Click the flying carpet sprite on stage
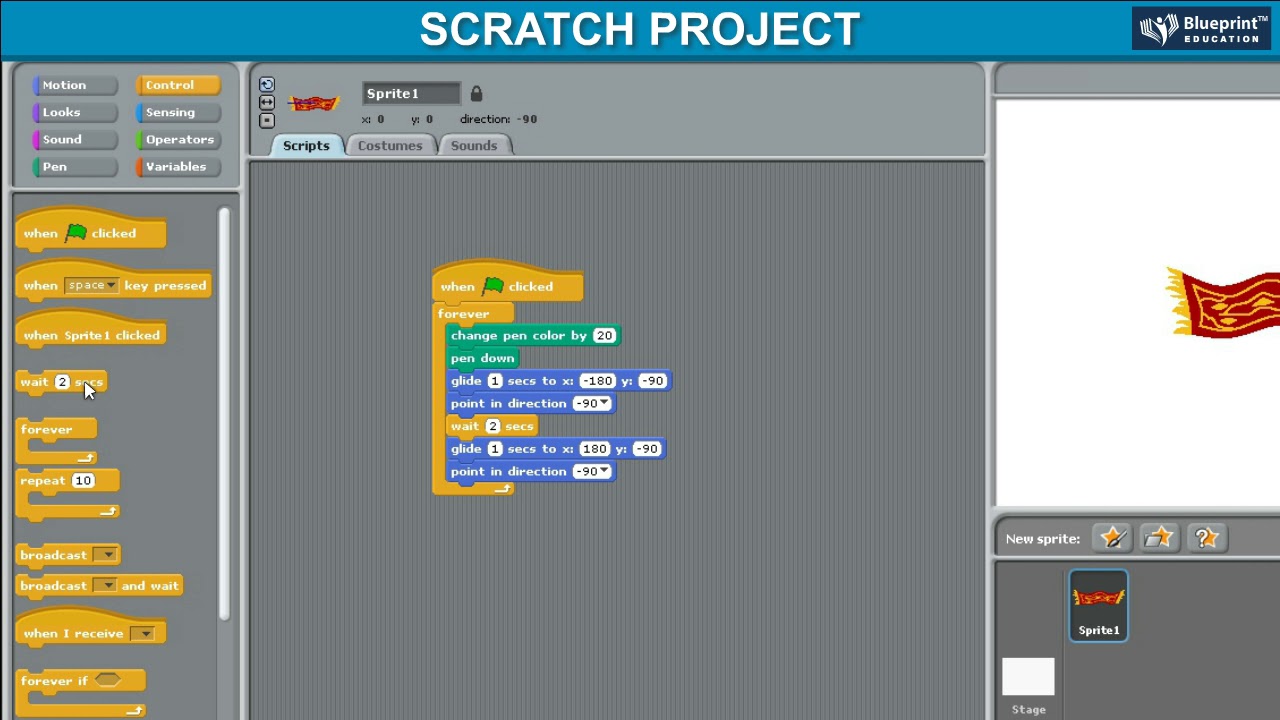The image size is (1280, 720). (x=1222, y=302)
